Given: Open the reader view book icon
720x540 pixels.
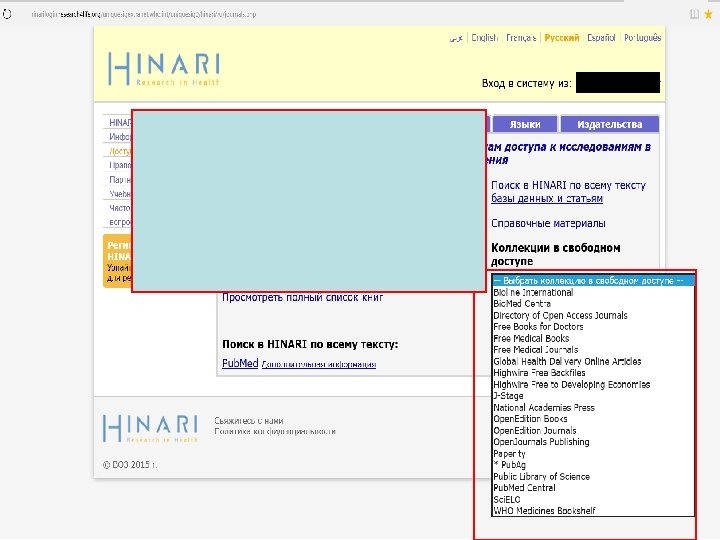Looking at the screenshot, I should (x=694, y=14).
